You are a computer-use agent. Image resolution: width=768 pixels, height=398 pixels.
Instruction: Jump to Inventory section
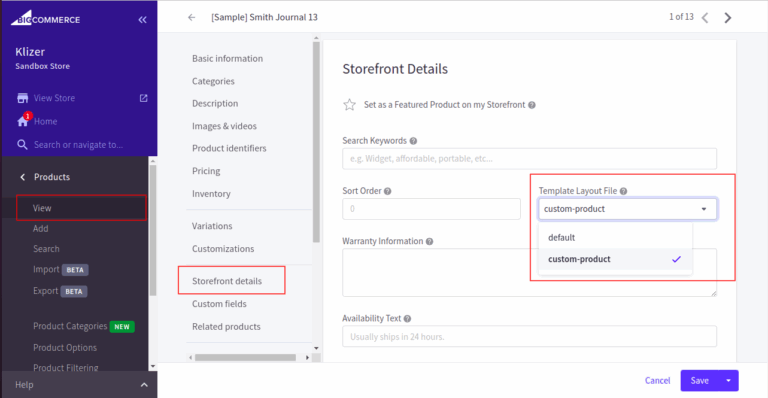pyautogui.click(x=211, y=194)
